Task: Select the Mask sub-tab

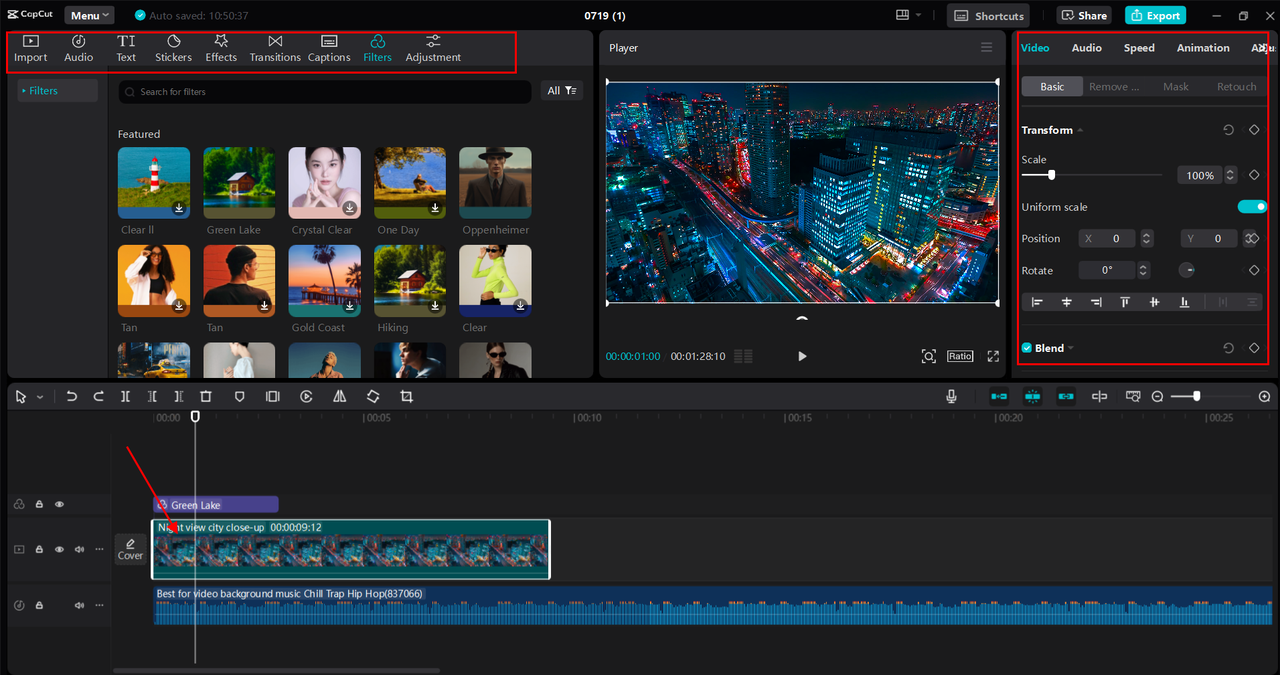Action: click(x=1176, y=87)
